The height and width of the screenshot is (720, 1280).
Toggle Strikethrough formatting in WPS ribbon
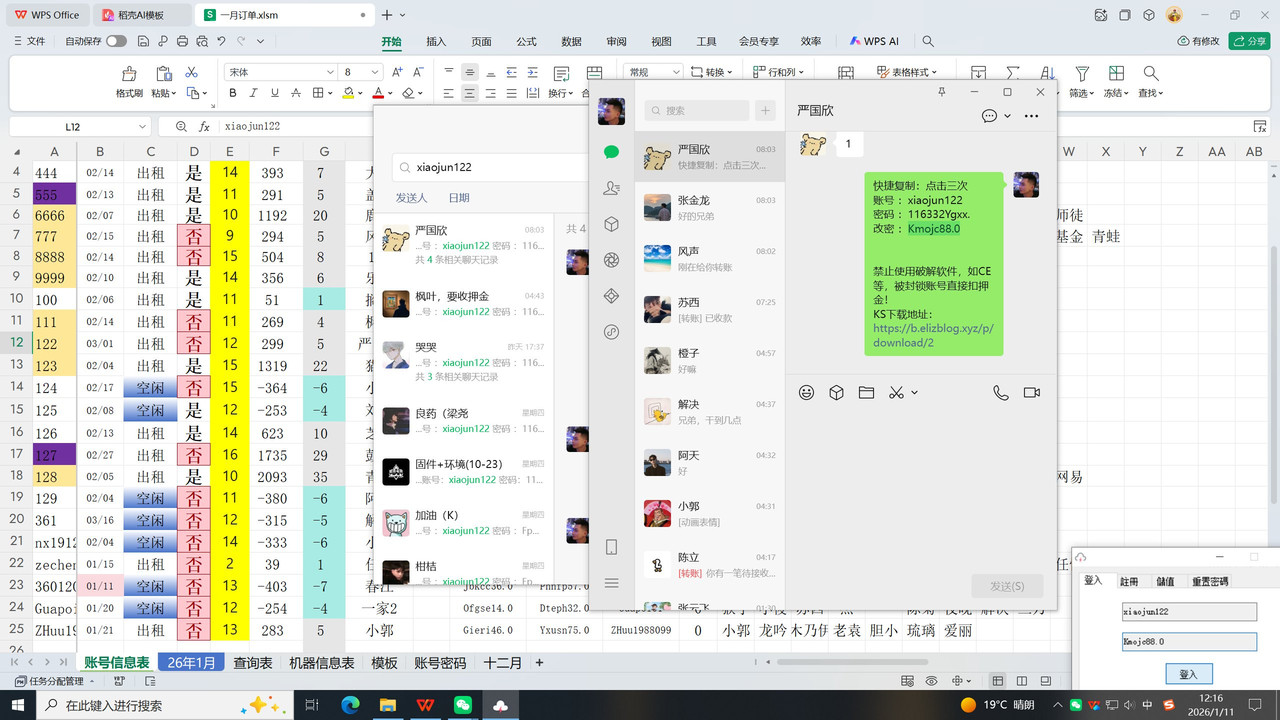point(297,93)
